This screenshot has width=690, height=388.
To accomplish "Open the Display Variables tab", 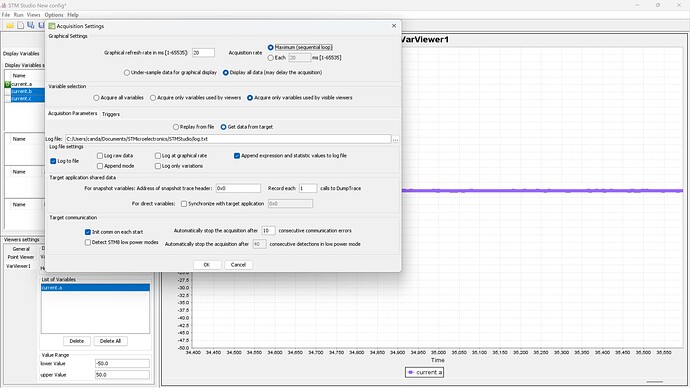I will [x=21, y=54].
